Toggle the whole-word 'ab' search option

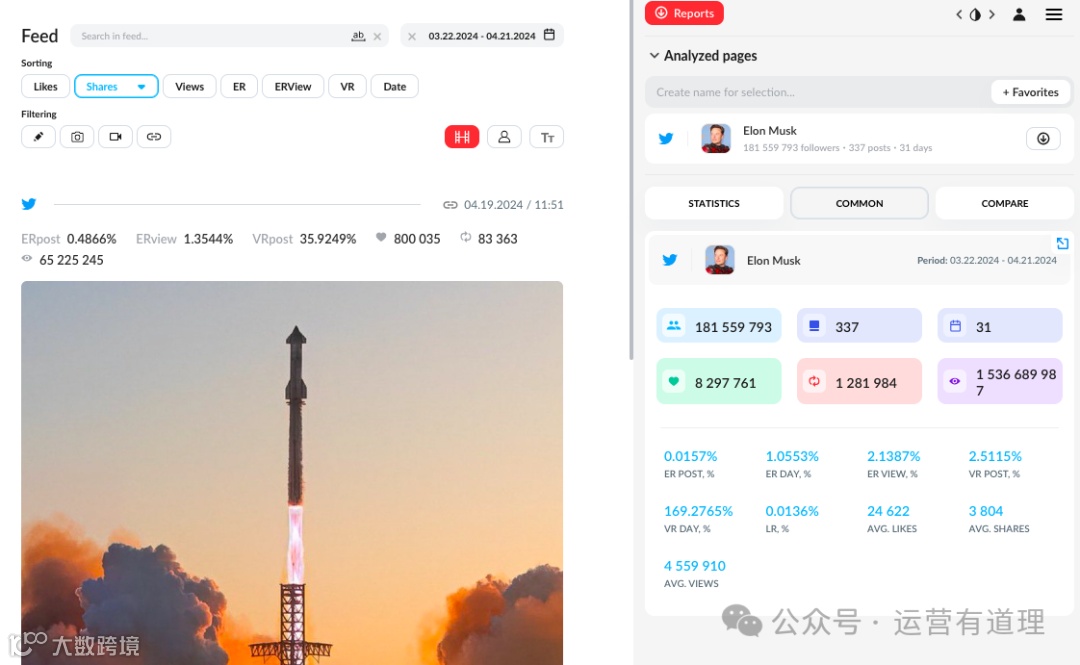(358, 36)
